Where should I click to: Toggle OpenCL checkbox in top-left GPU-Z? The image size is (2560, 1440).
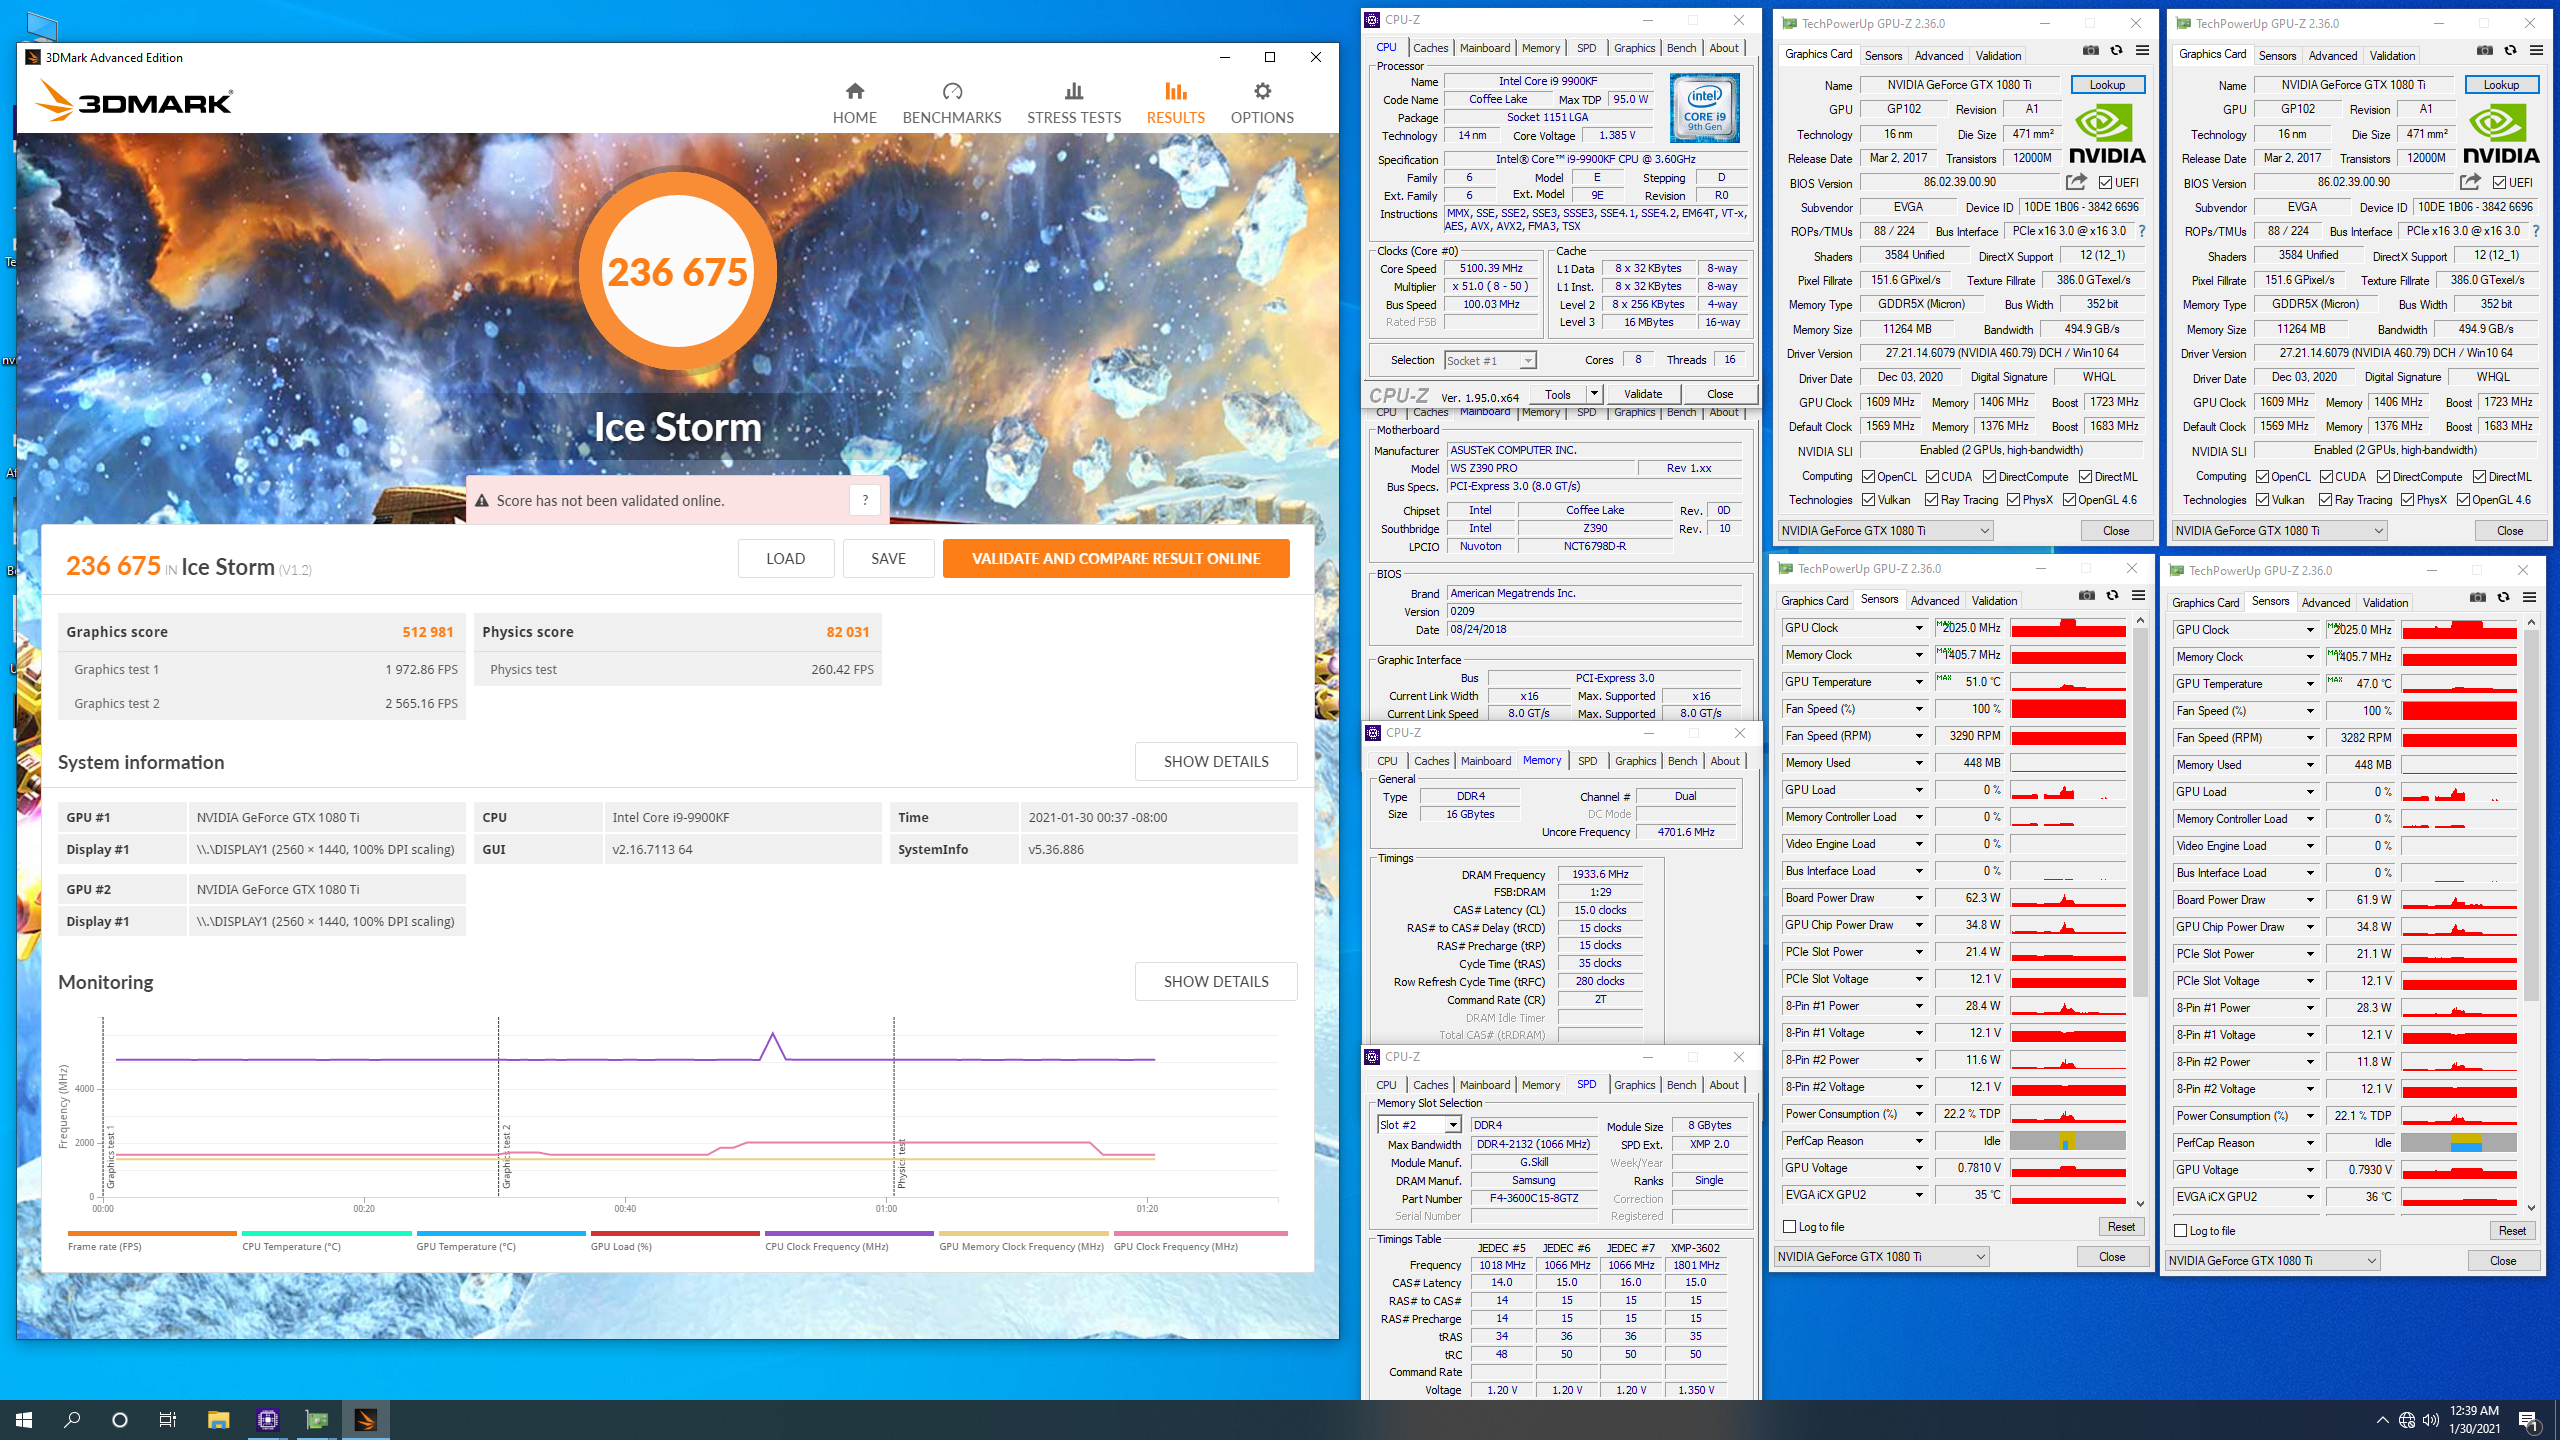coord(1868,477)
